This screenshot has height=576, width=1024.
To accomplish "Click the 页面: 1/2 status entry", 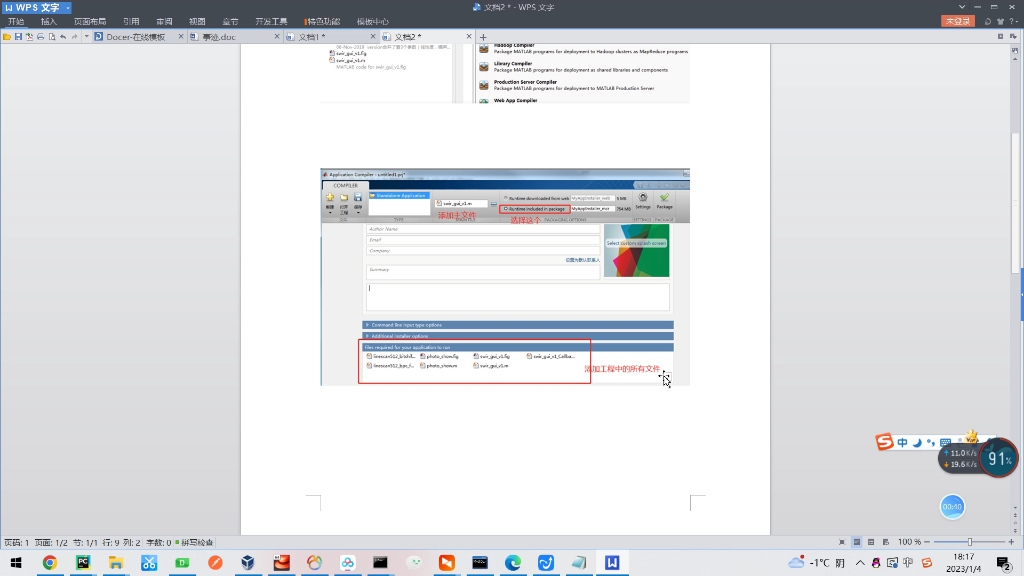I will click(51, 543).
